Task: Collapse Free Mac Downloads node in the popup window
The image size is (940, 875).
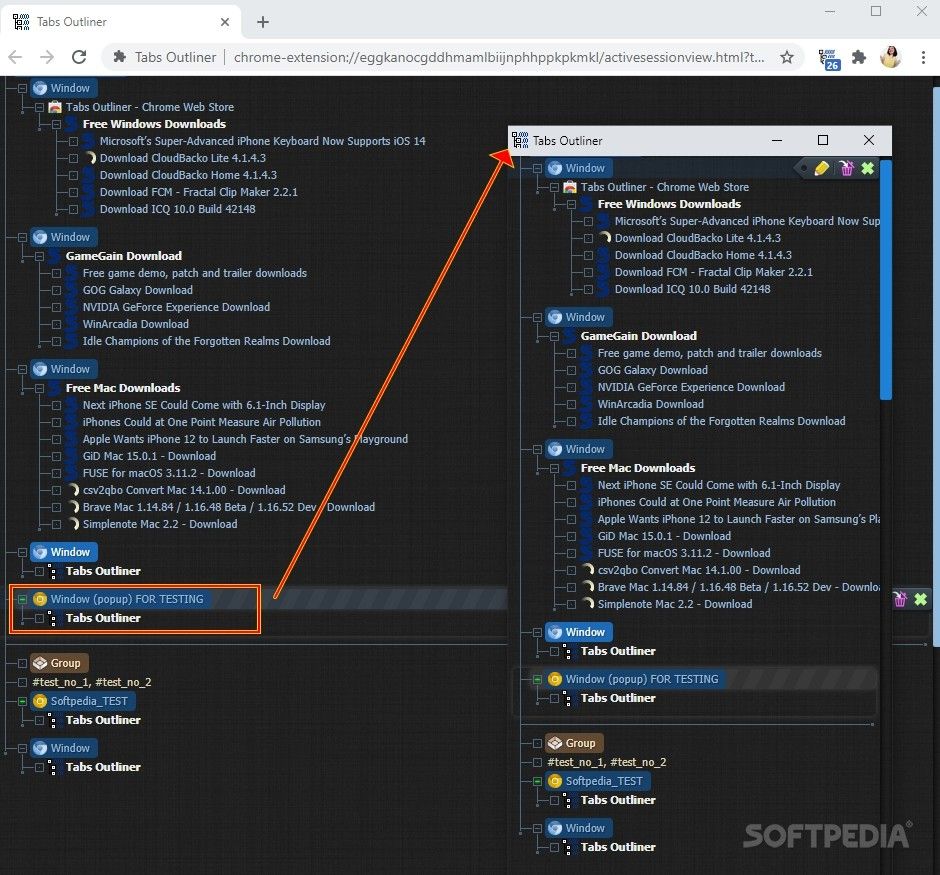Action: click(555, 468)
